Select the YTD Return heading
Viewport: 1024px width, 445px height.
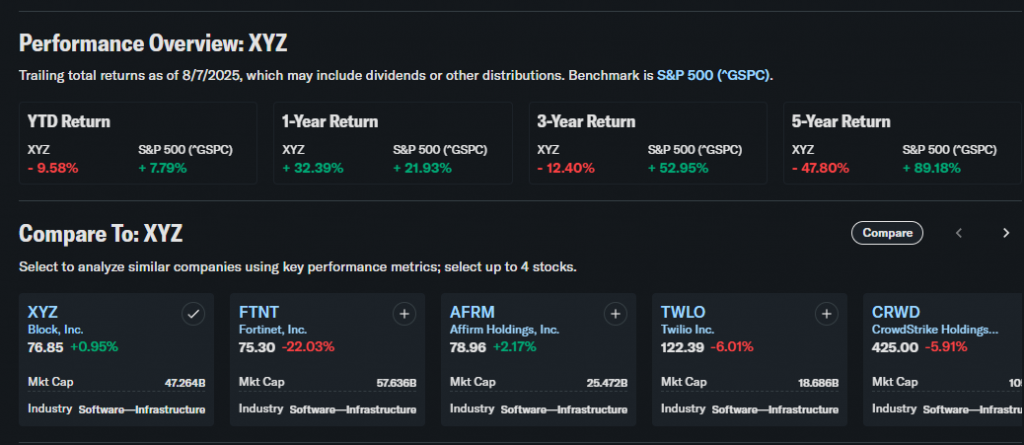point(69,122)
